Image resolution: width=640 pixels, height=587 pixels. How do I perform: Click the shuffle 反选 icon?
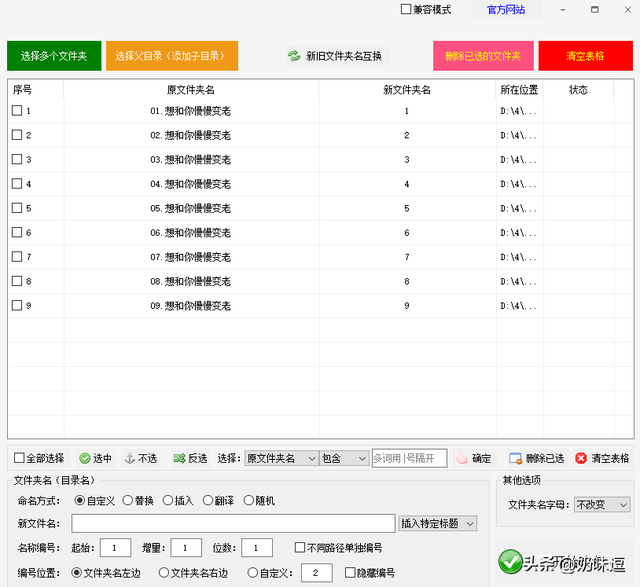click(179, 458)
